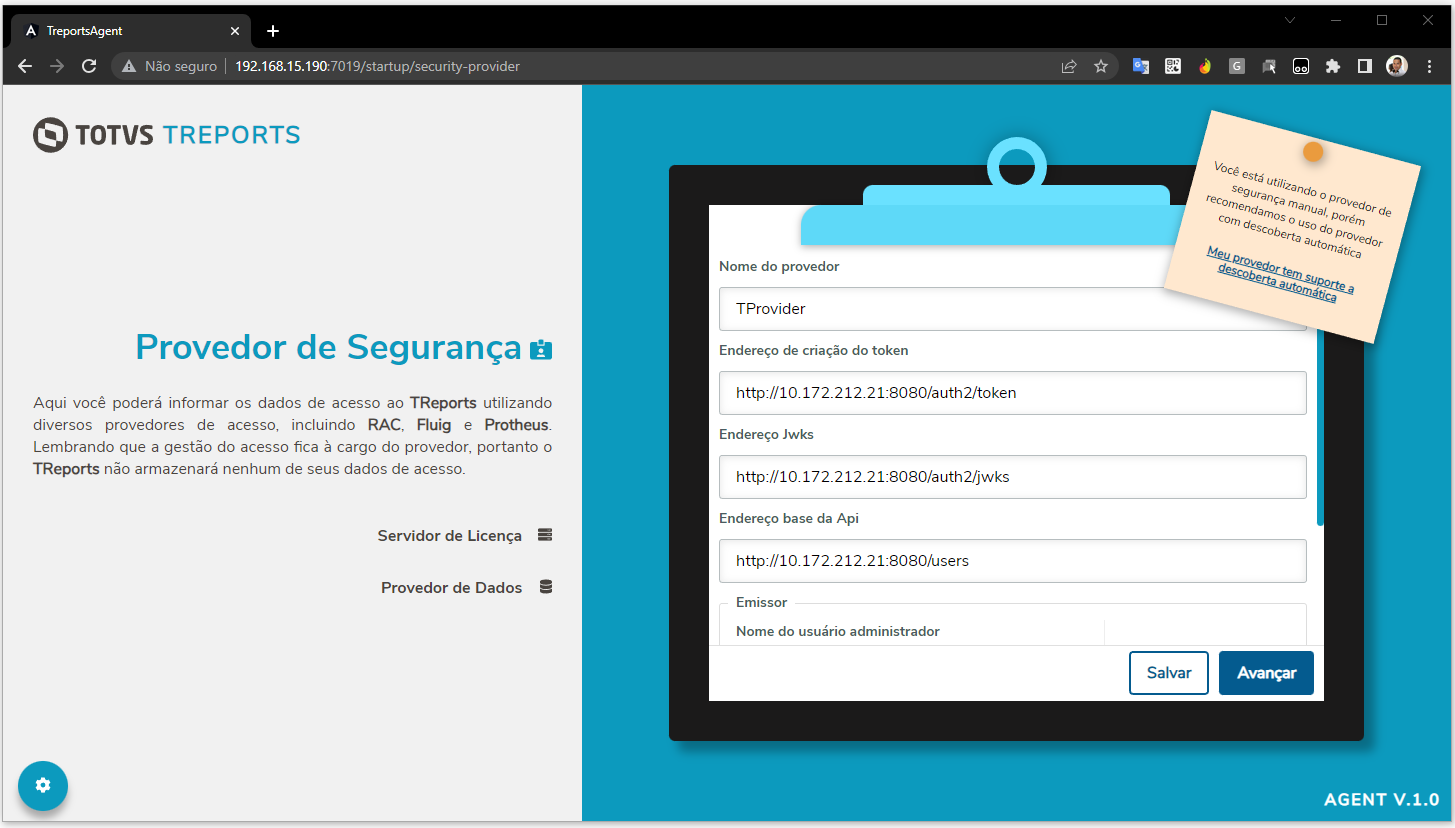Open the QR code extension

[1173, 67]
